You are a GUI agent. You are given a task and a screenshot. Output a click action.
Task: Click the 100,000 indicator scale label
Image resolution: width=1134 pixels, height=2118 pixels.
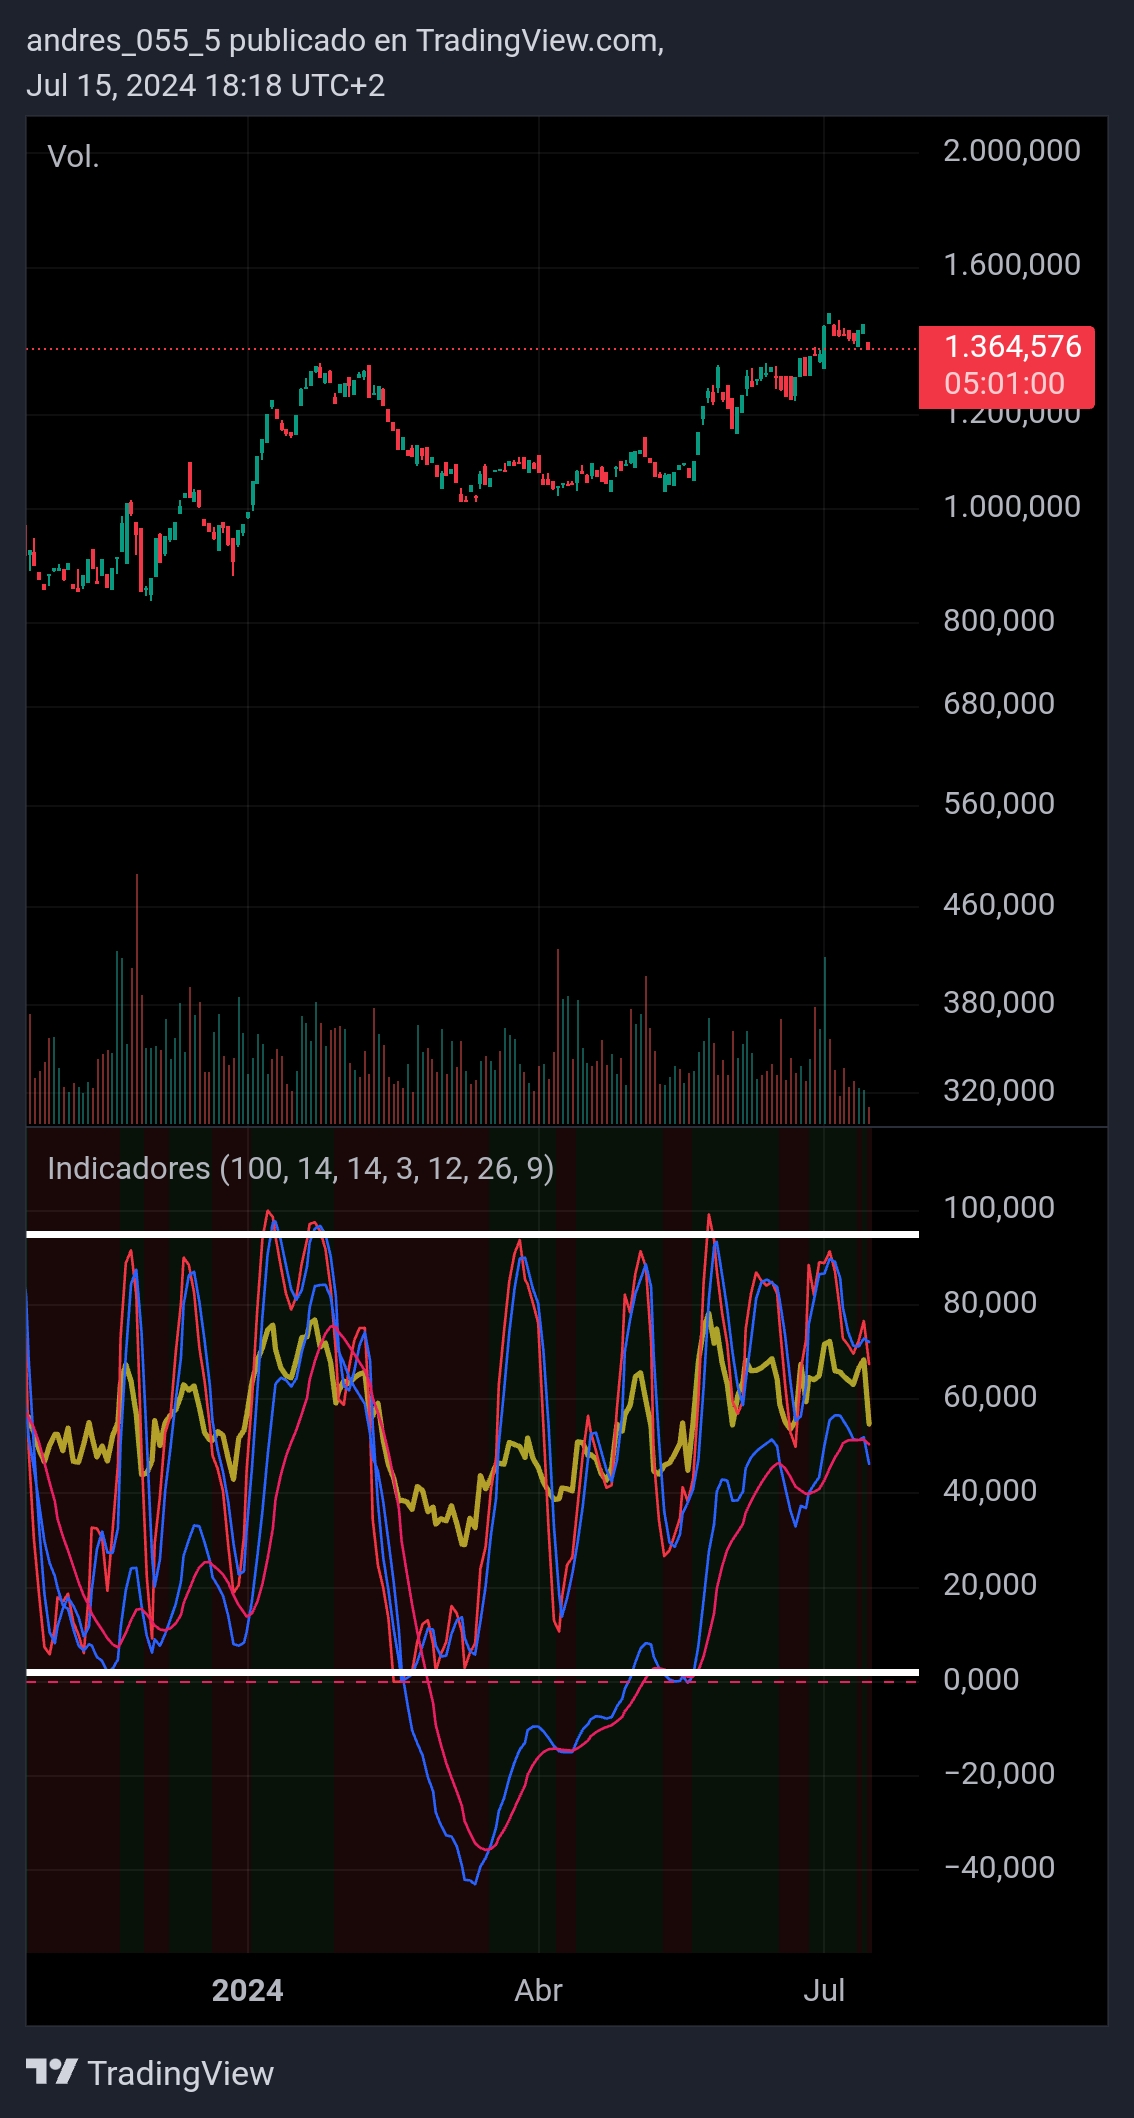tap(998, 1208)
